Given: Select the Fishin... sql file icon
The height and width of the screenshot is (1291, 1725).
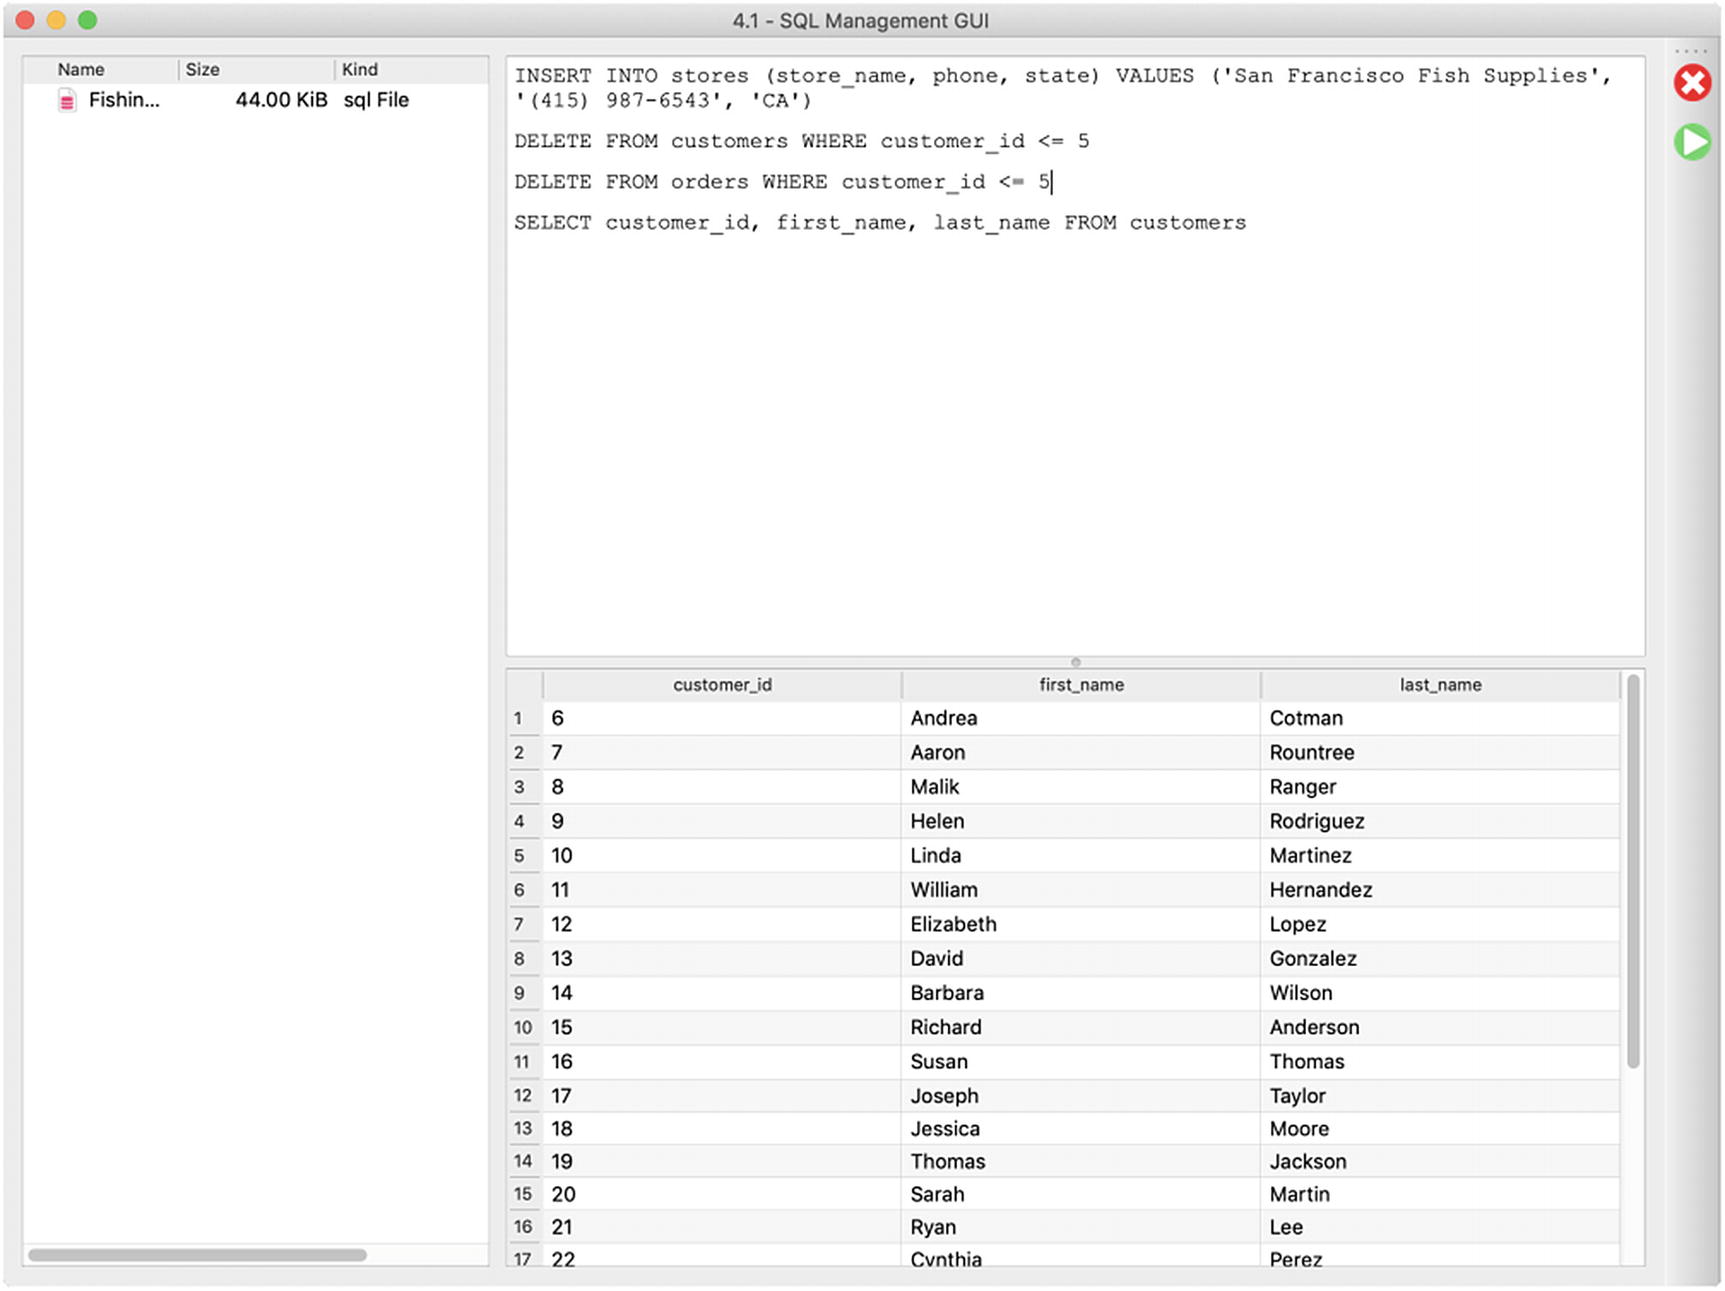Looking at the screenshot, I should coord(67,100).
